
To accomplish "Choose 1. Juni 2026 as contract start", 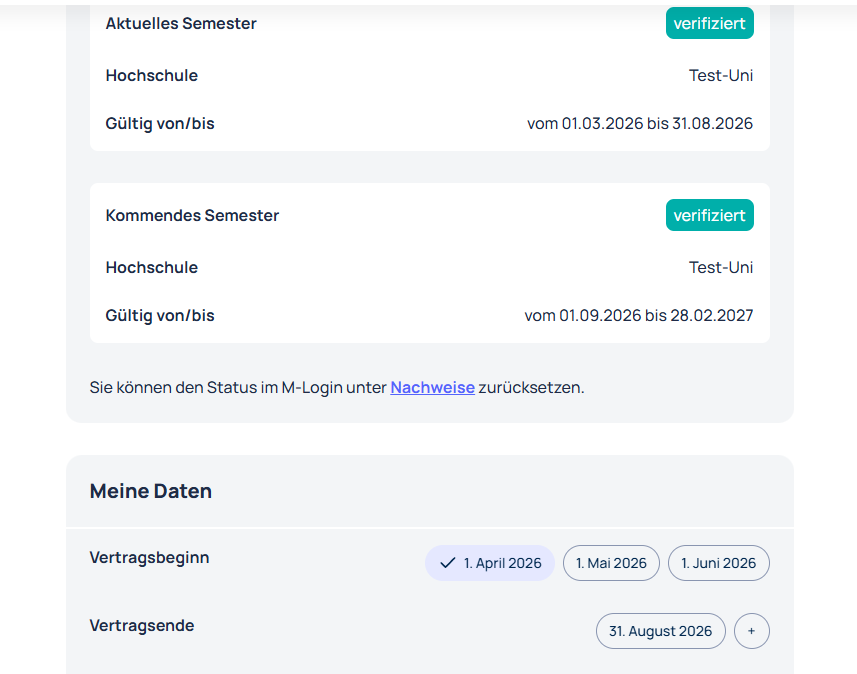I will pyautogui.click(x=718, y=563).
